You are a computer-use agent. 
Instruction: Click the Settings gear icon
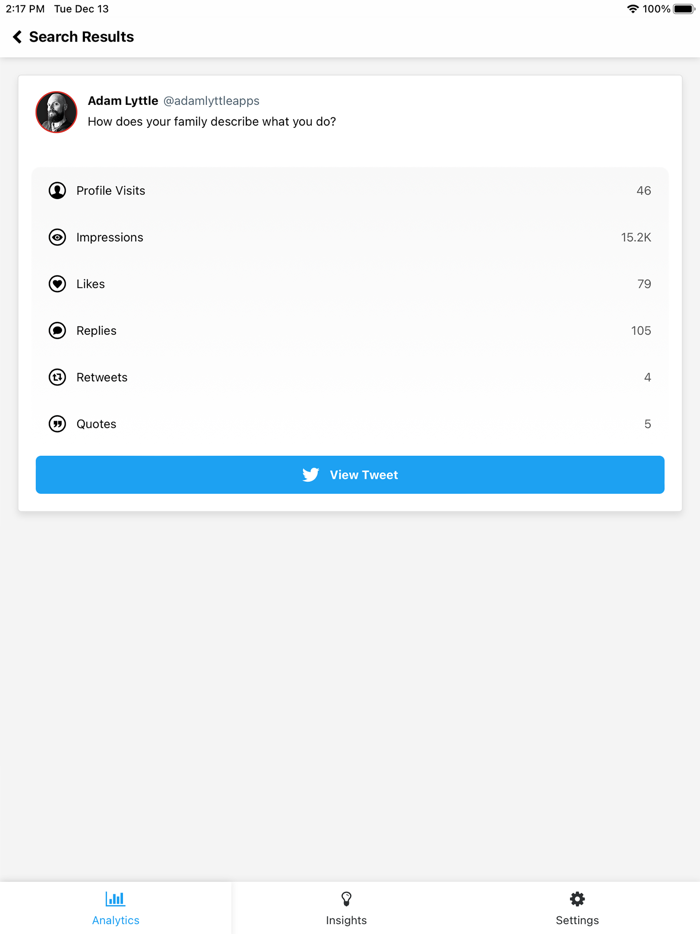tap(577, 899)
